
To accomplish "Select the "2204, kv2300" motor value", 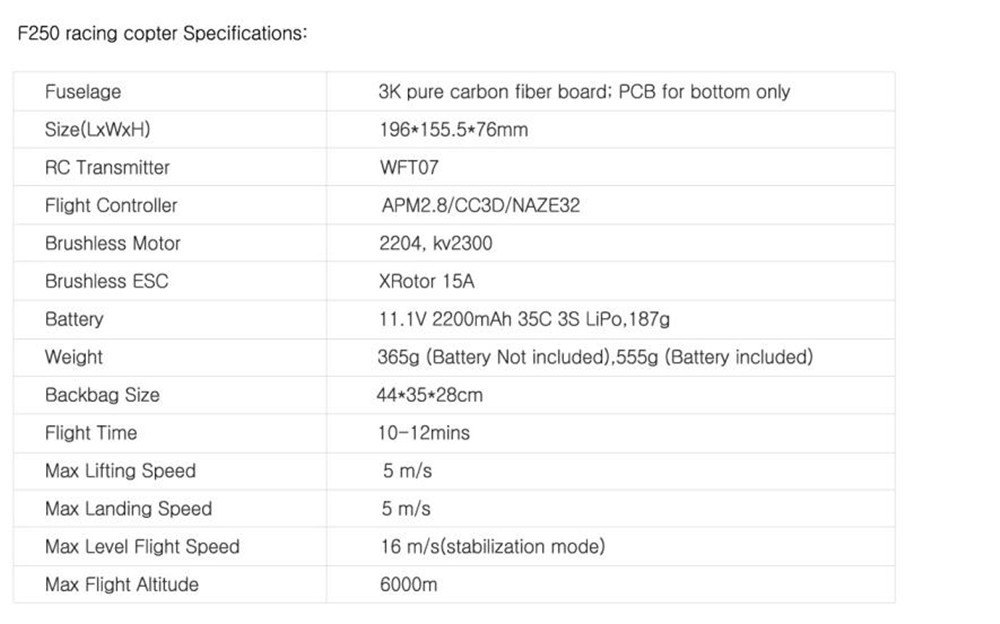I will [x=435, y=243].
